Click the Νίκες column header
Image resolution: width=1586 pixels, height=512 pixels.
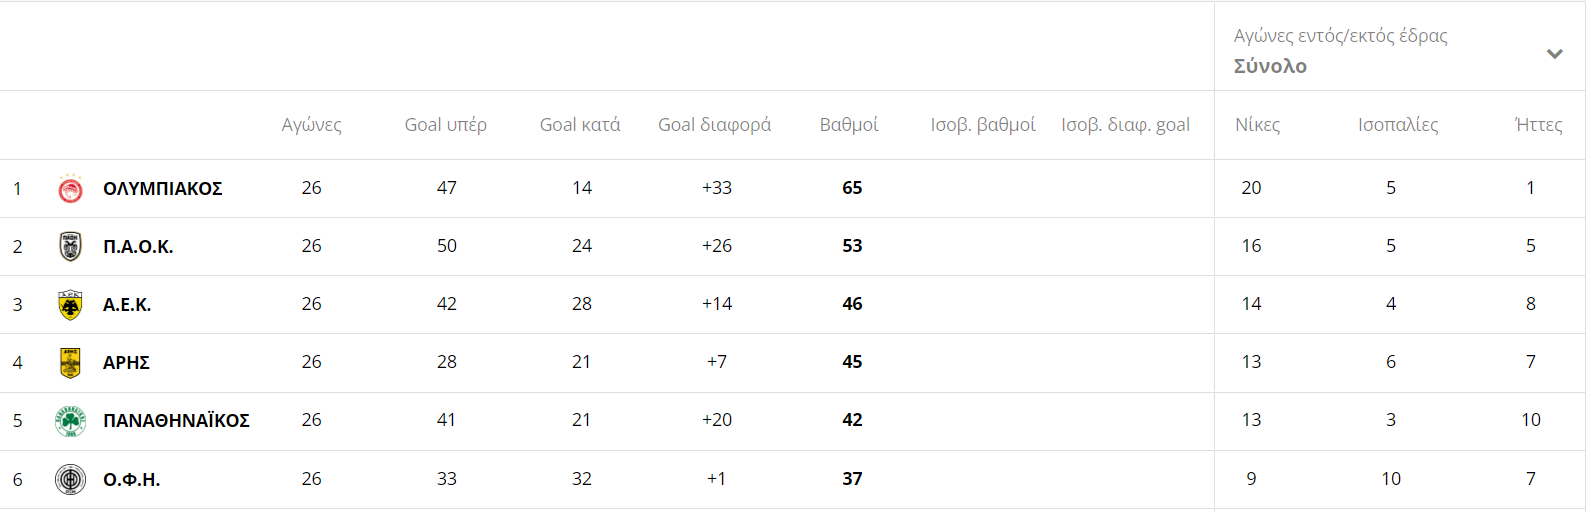click(x=1258, y=125)
